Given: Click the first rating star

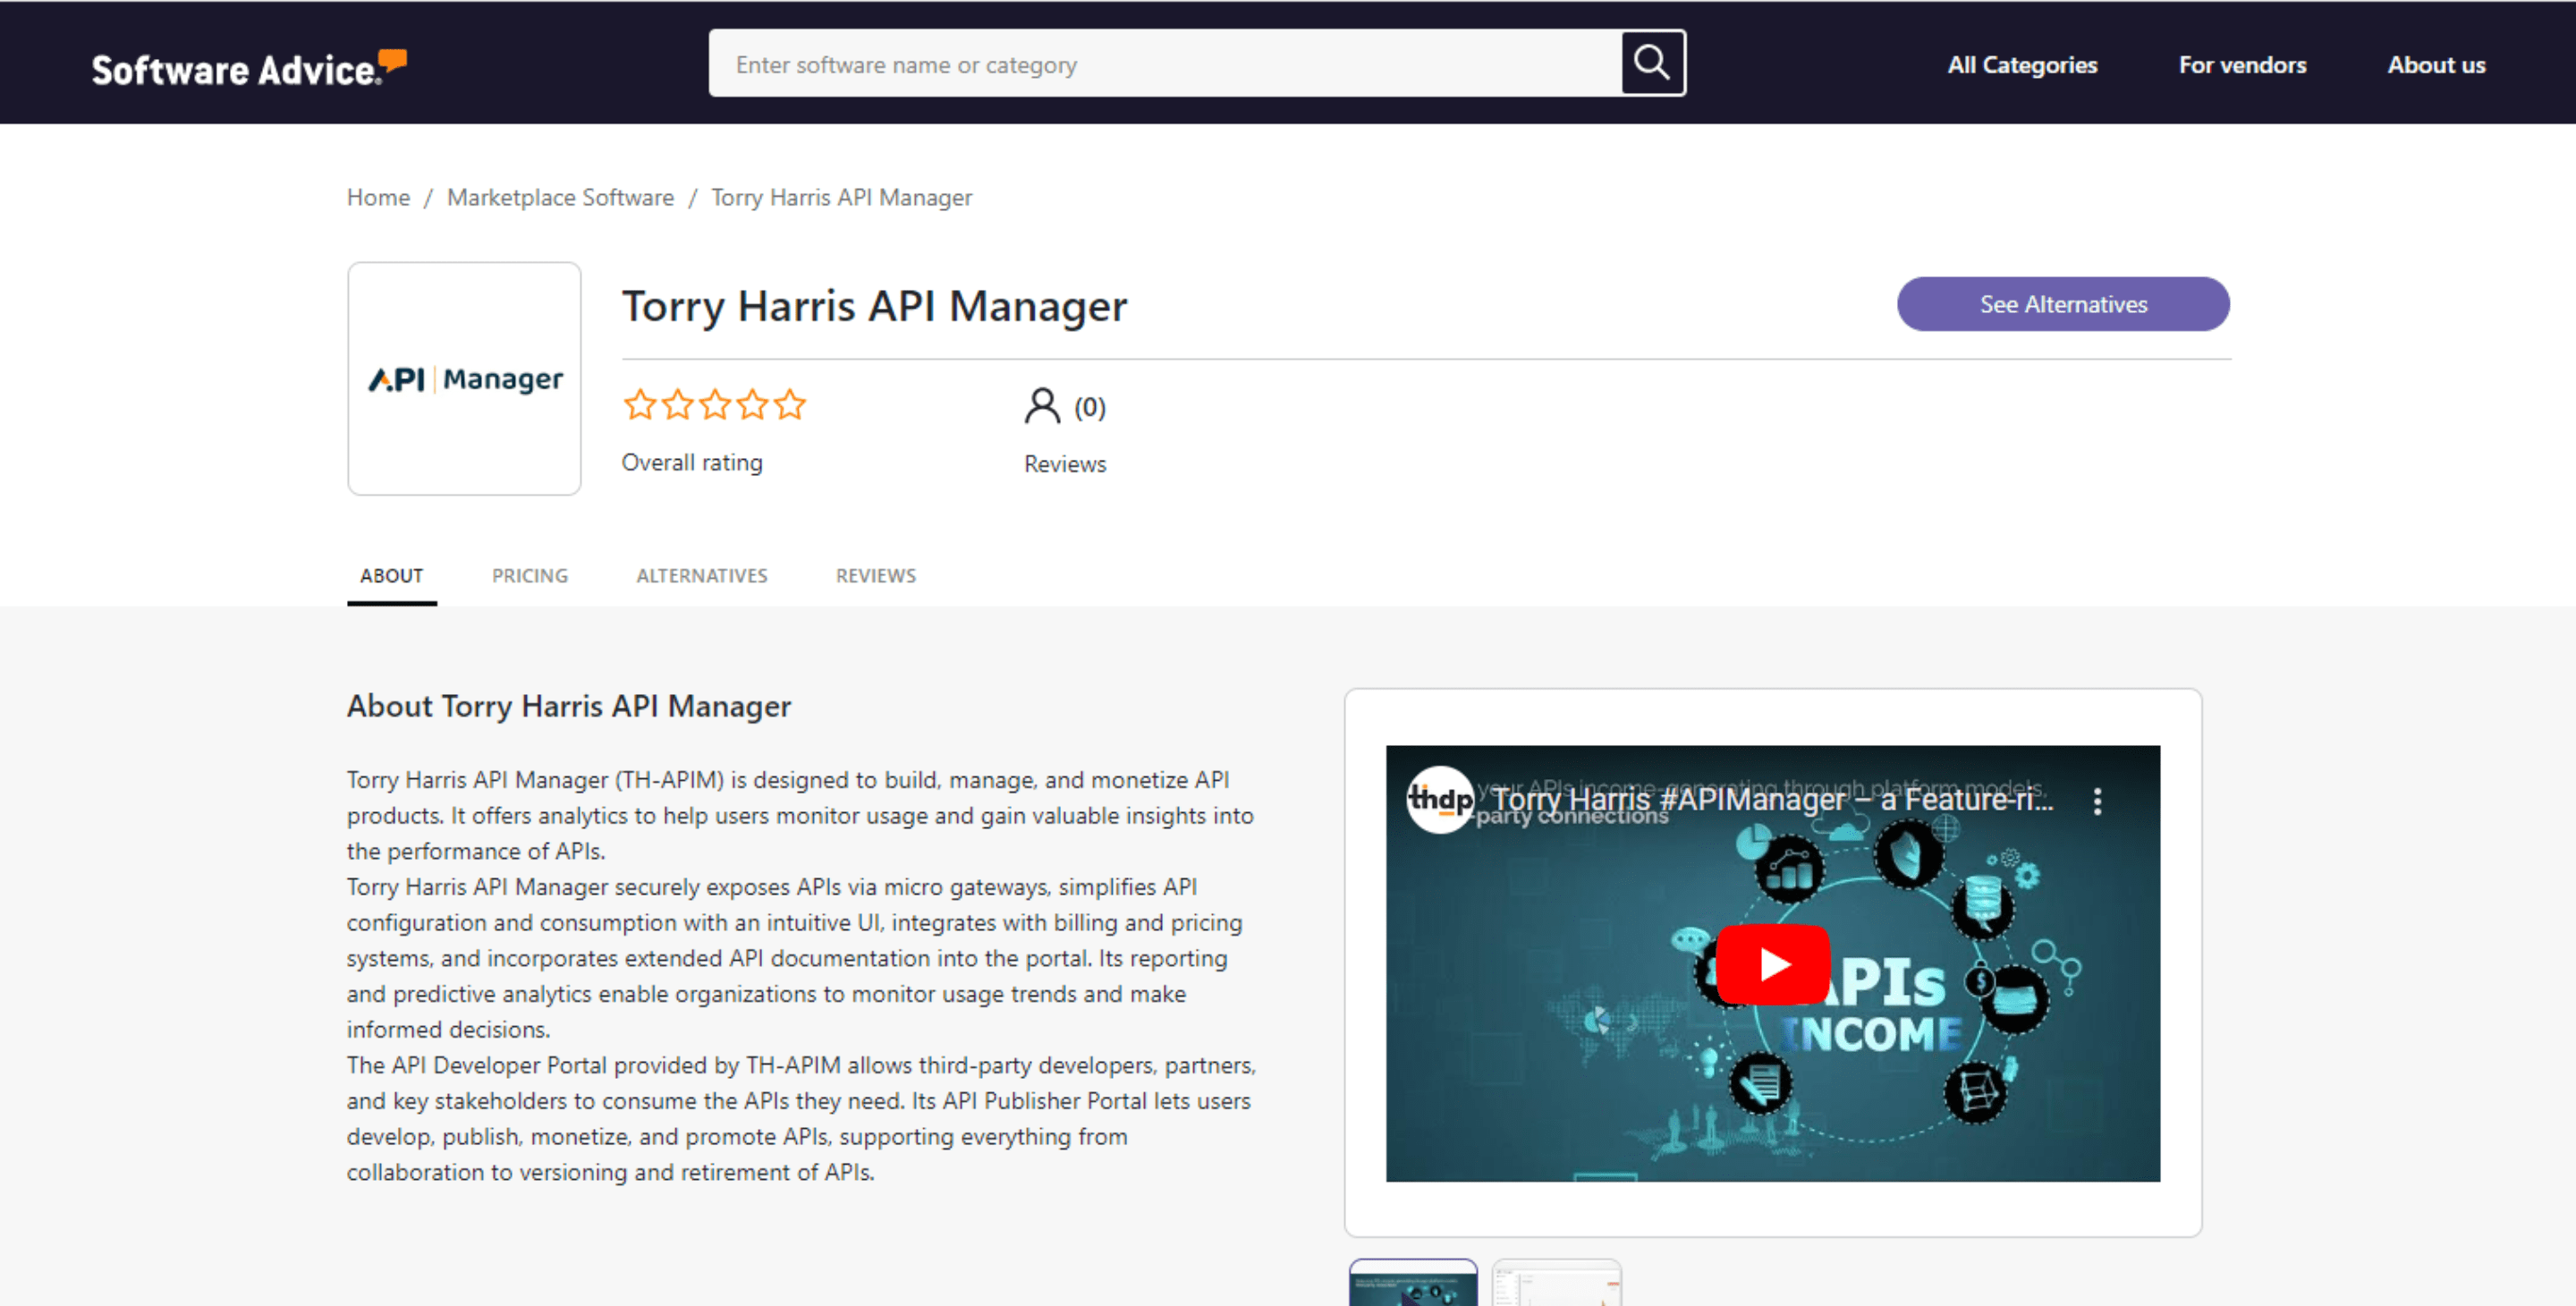Looking at the screenshot, I should coord(639,405).
